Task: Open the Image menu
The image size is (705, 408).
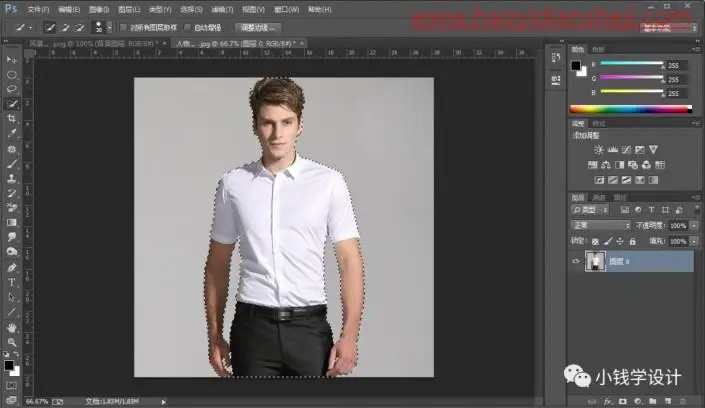Action: (99, 9)
